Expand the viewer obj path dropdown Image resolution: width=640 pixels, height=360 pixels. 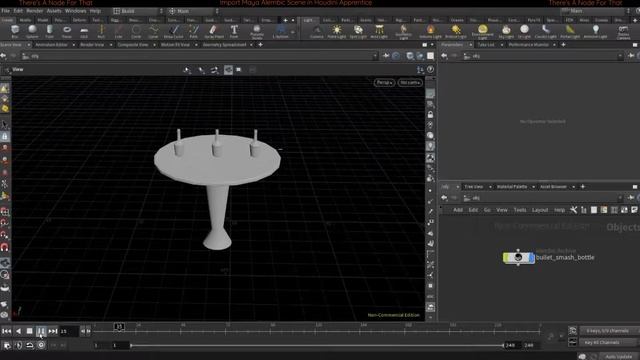375,56
